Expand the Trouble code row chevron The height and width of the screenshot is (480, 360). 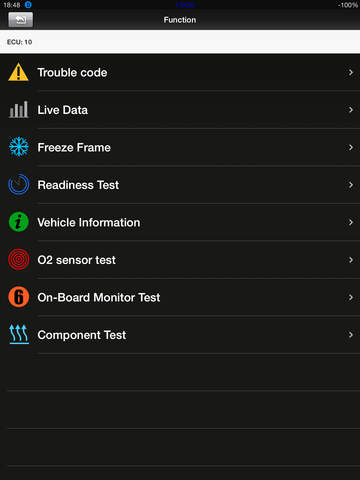351,72
